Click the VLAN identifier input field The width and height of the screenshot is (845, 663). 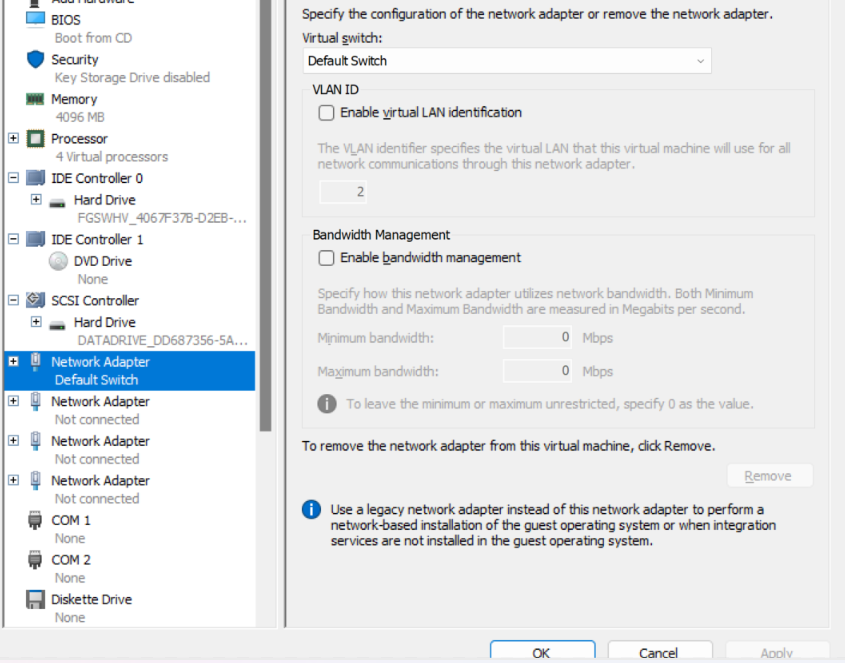pos(343,191)
